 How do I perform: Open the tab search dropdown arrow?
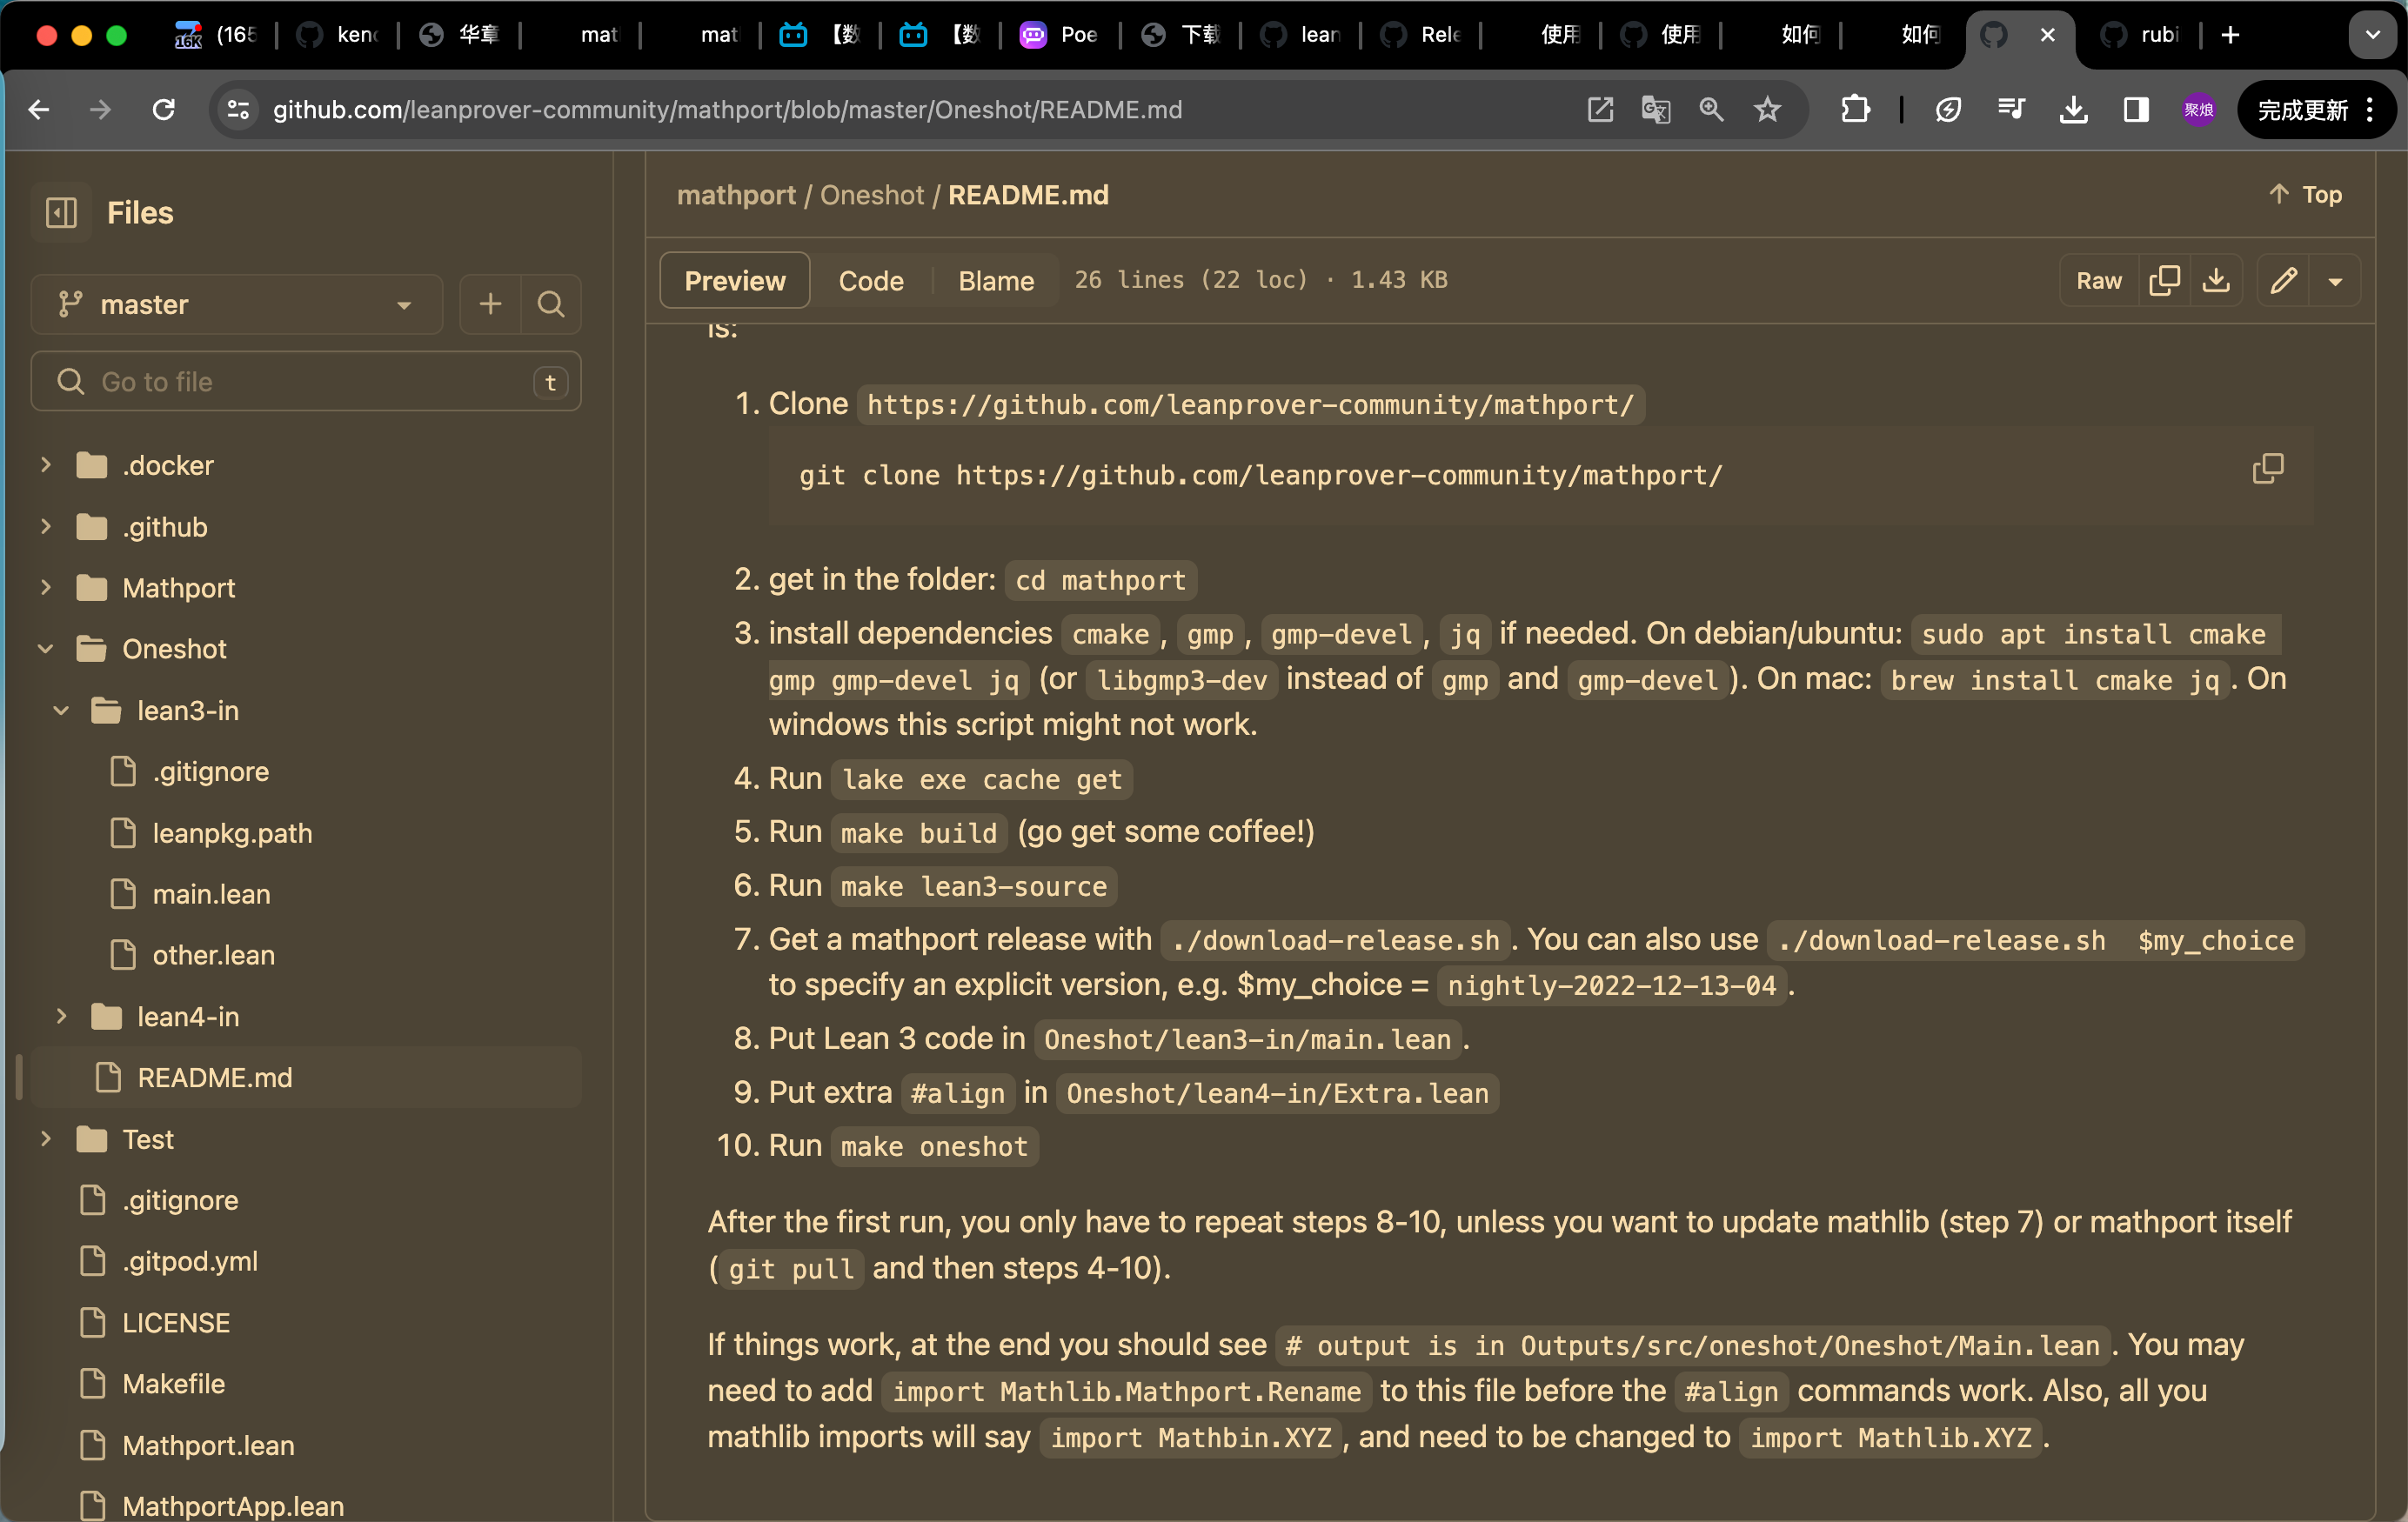[2372, 35]
